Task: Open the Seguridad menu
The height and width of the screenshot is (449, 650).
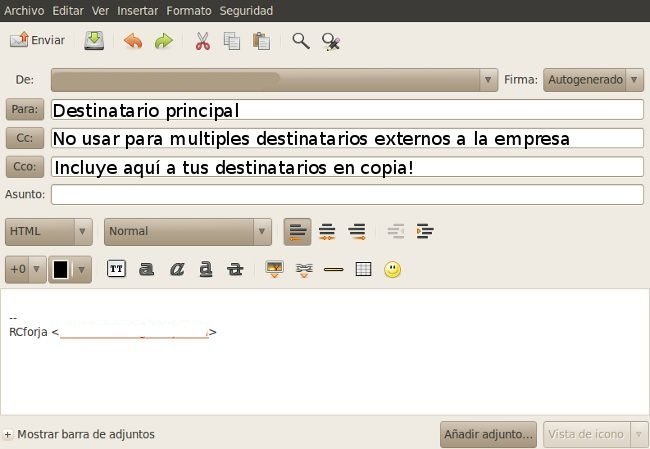Action: pyautogui.click(x=245, y=10)
